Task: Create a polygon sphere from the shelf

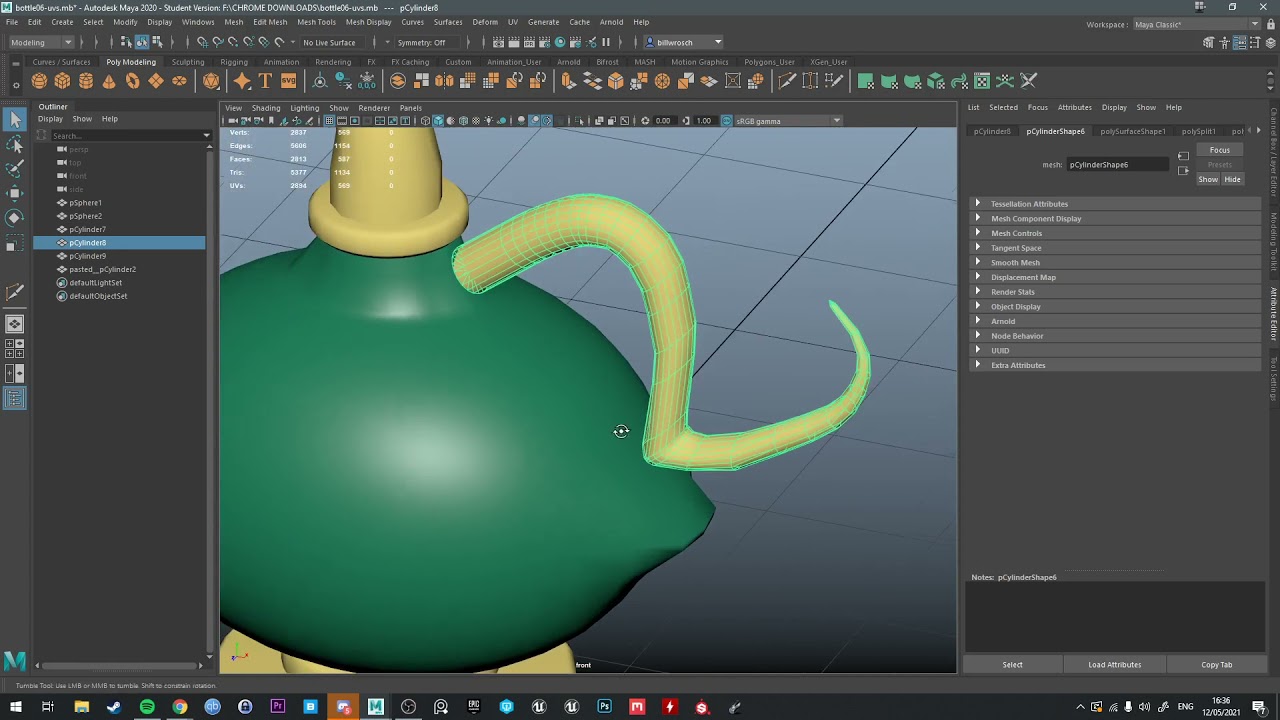Action: tap(39, 81)
